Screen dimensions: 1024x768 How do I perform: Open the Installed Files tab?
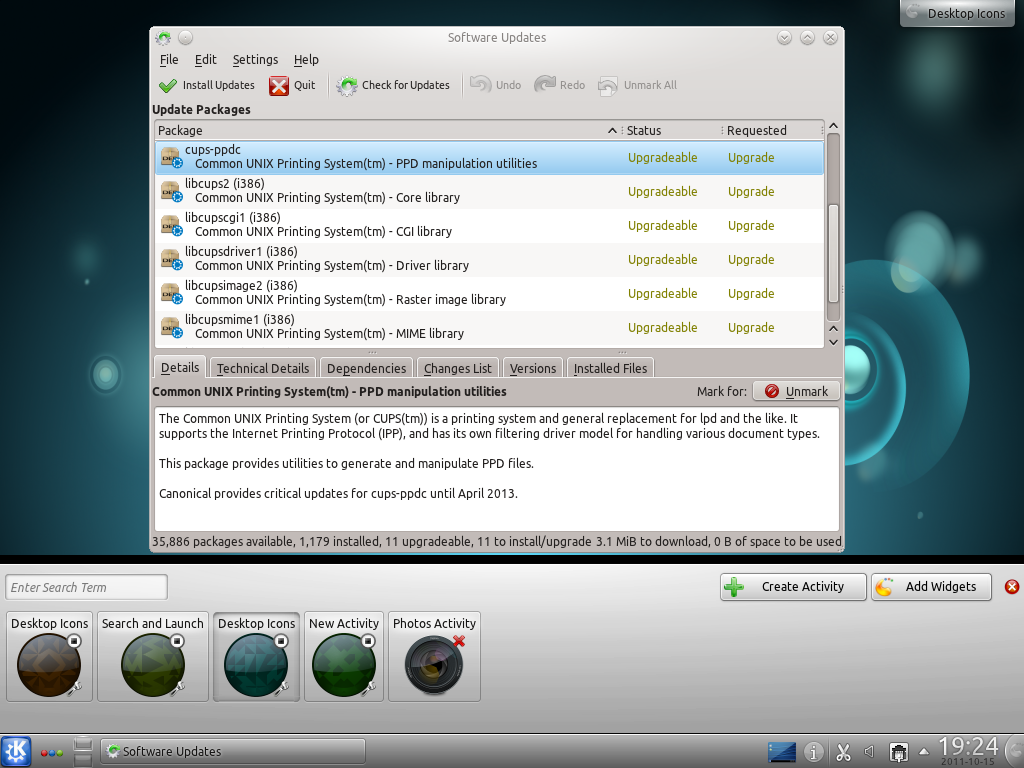coord(610,368)
